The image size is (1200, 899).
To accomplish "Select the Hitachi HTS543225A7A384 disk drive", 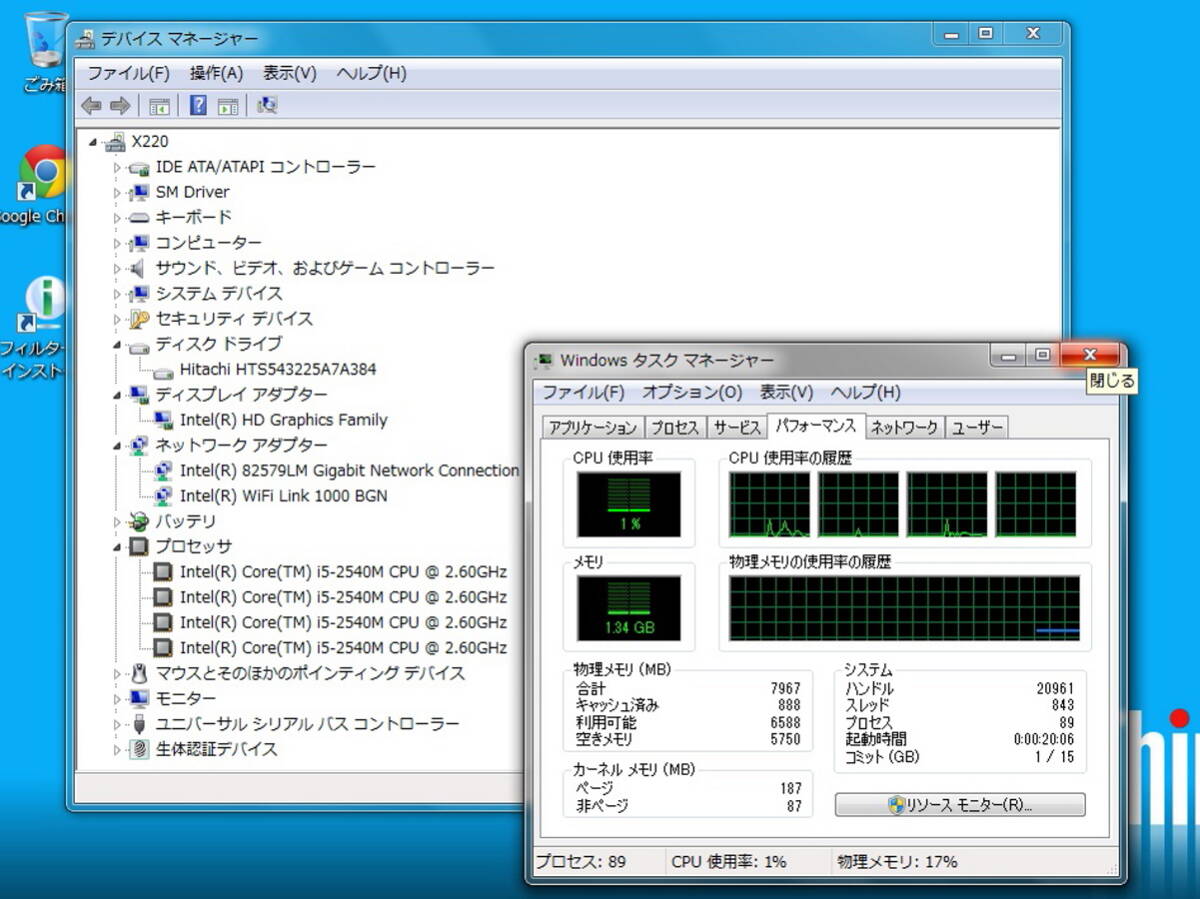I will [277, 369].
